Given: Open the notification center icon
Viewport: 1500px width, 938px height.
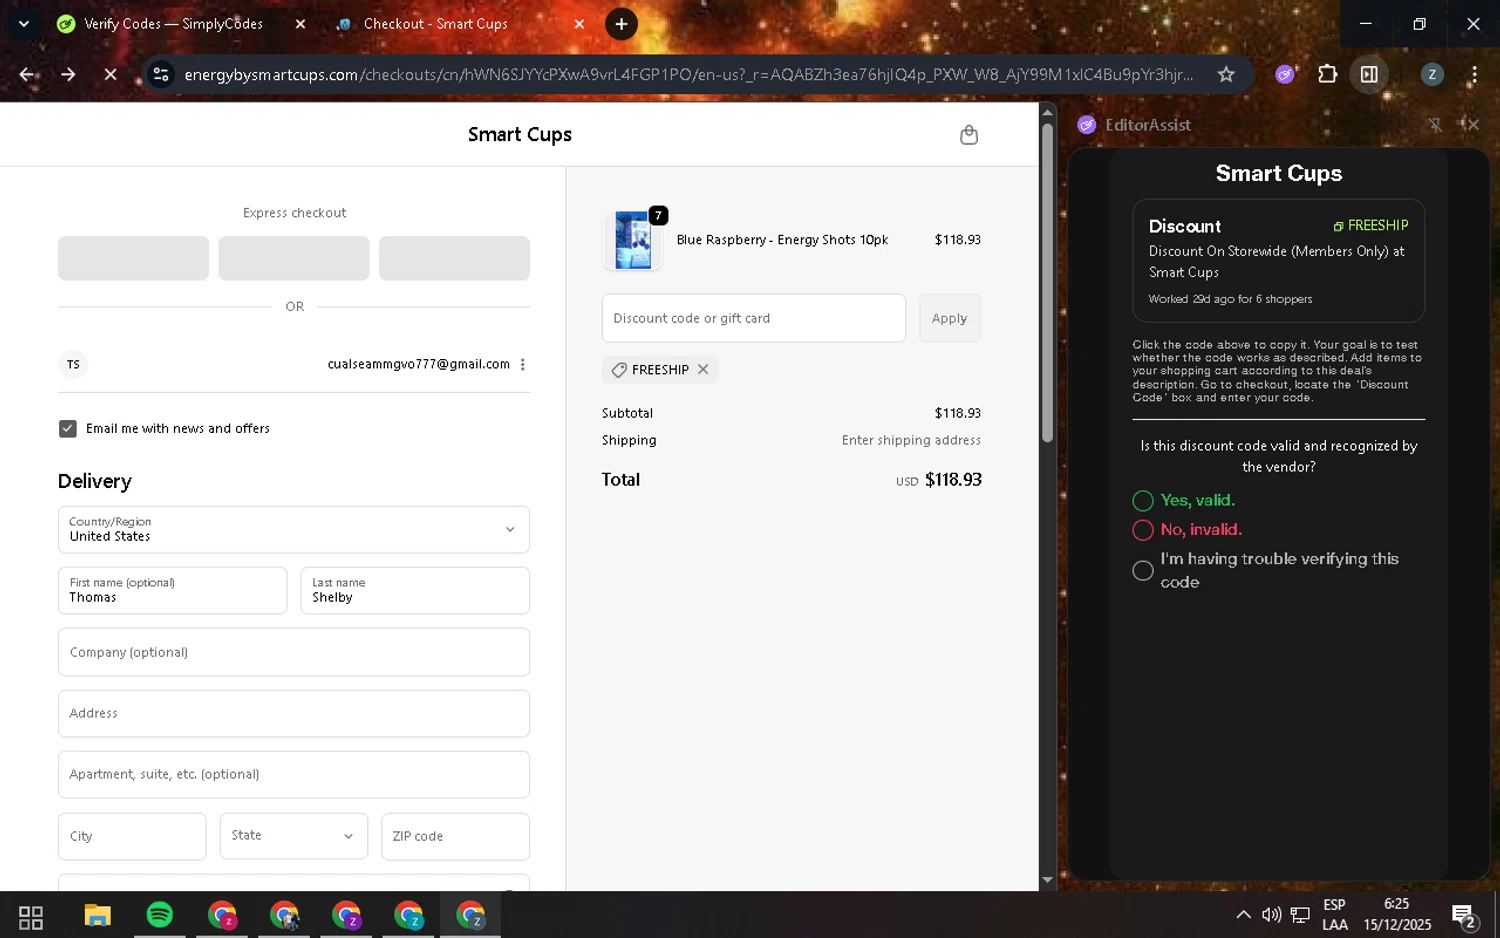Looking at the screenshot, I should [x=1465, y=915].
